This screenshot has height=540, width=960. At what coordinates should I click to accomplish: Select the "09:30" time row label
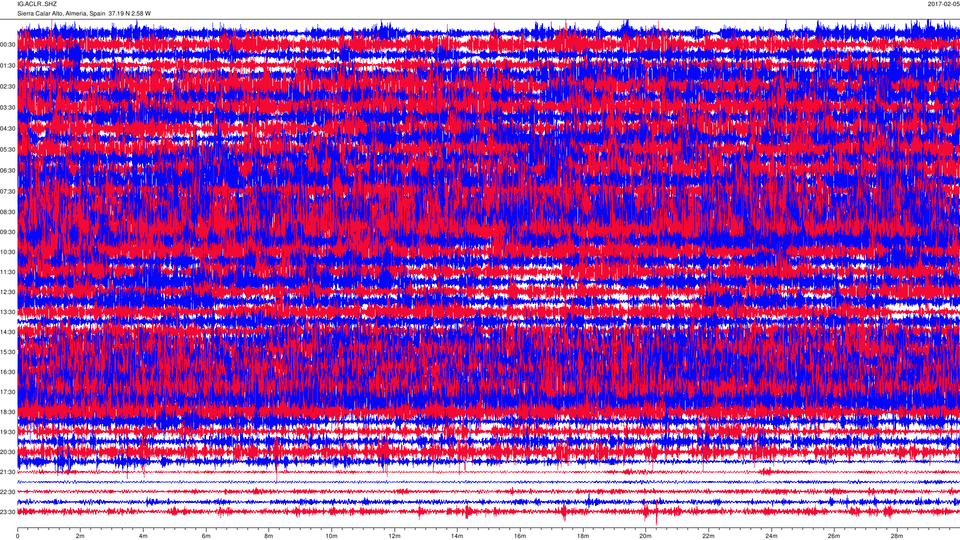pyautogui.click(x=8, y=233)
